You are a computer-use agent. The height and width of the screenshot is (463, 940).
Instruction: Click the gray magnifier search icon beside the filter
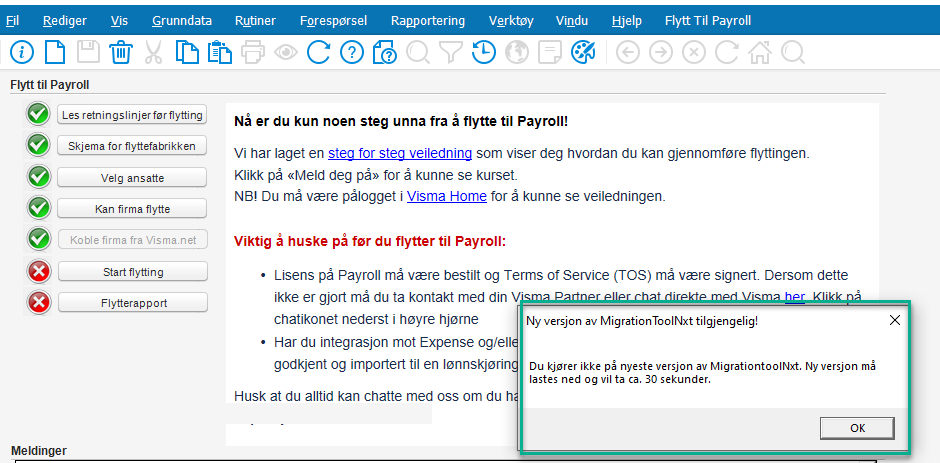click(x=418, y=52)
